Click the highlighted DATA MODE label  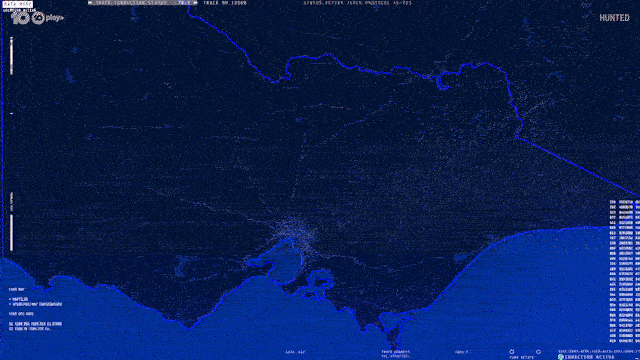click(18, 4)
